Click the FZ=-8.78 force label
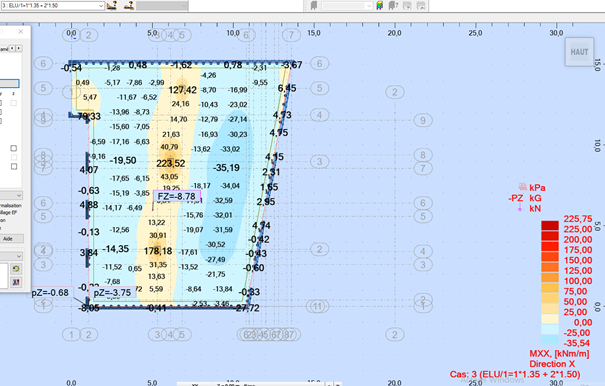Viewport: 605px width, 386px height. [177, 196]
